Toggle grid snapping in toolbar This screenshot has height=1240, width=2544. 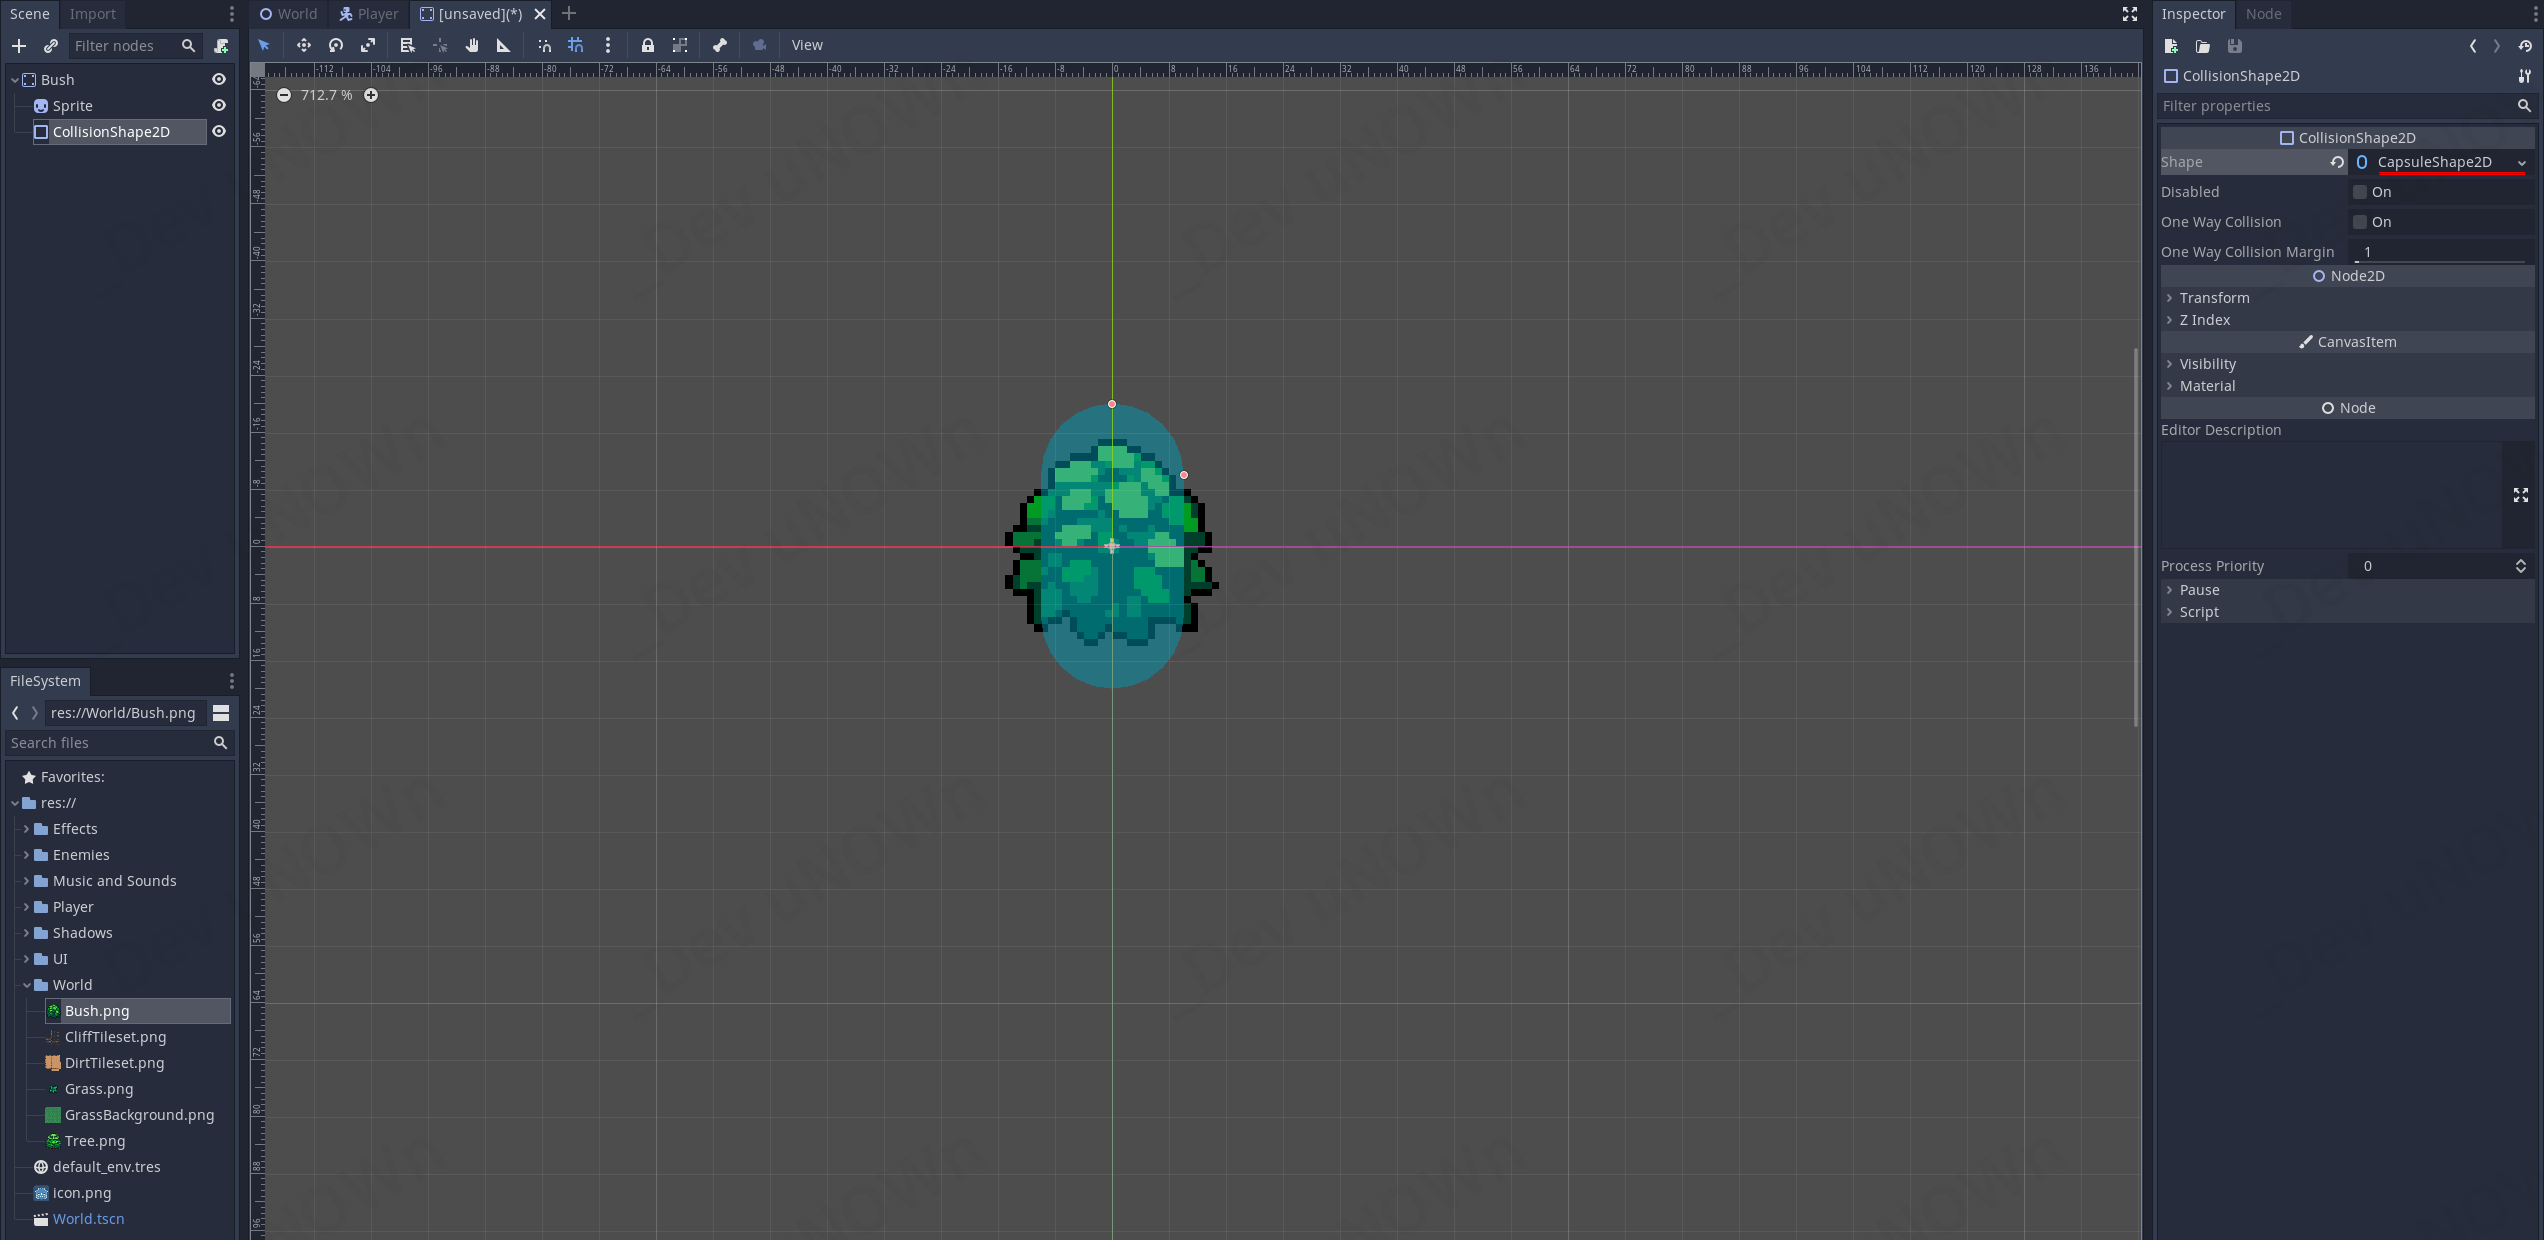pyautogui.click(x=576, y=45)
